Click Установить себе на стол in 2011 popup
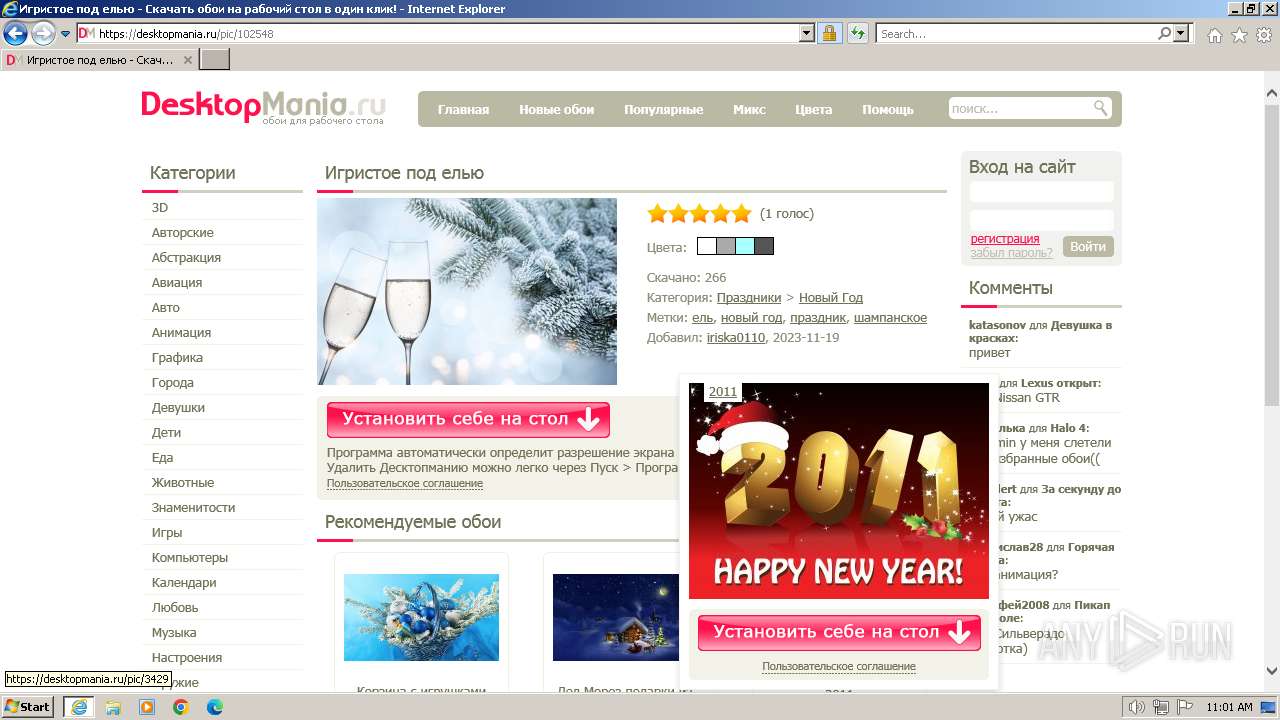Screen dimensions: 1280x720 click(x=839, y=632)
